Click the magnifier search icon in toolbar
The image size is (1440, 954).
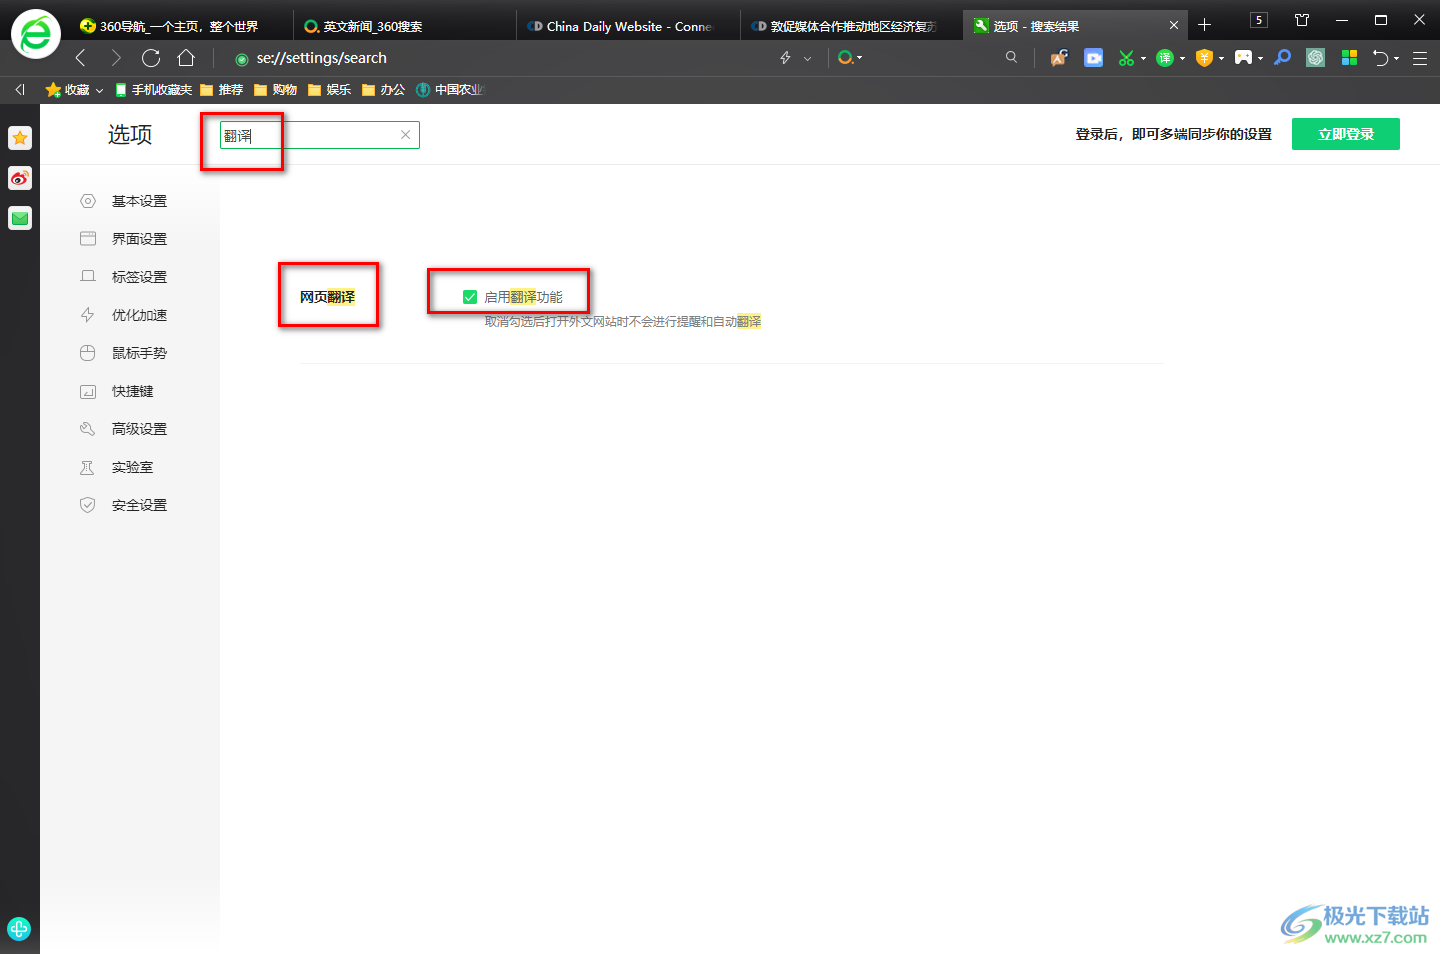click(1012, 58)
